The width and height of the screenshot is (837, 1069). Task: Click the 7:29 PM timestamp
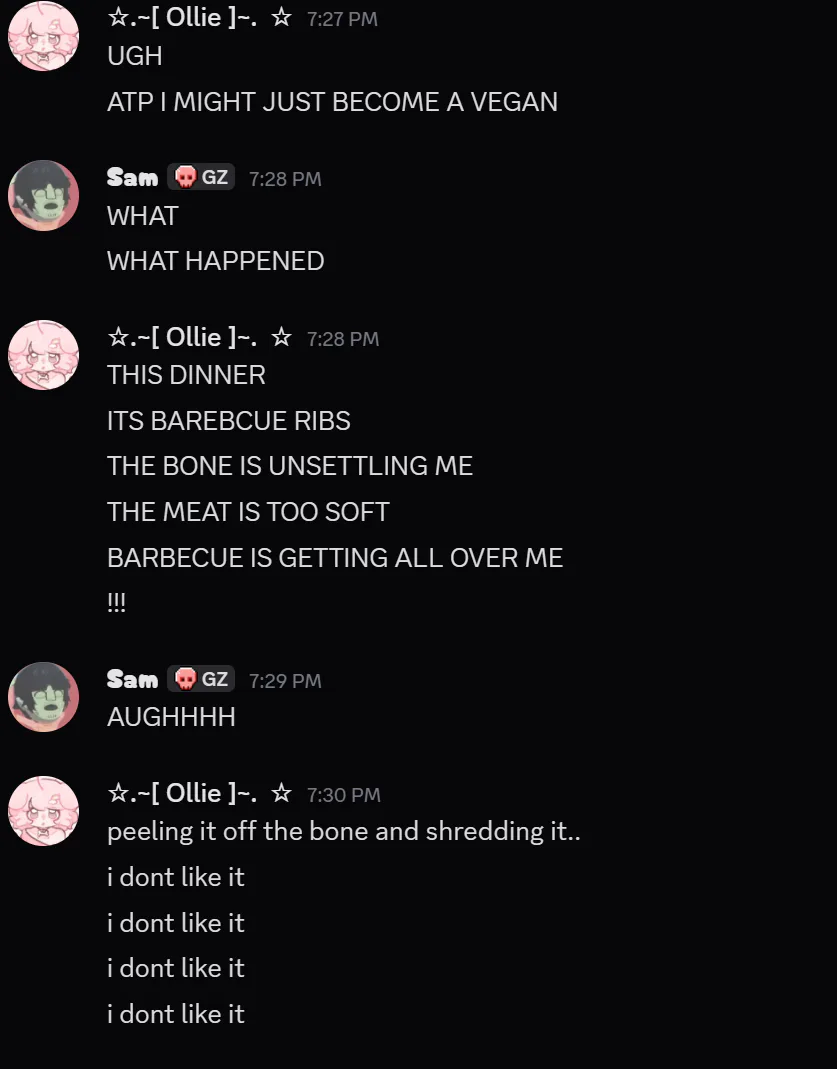tap(285, 681)
